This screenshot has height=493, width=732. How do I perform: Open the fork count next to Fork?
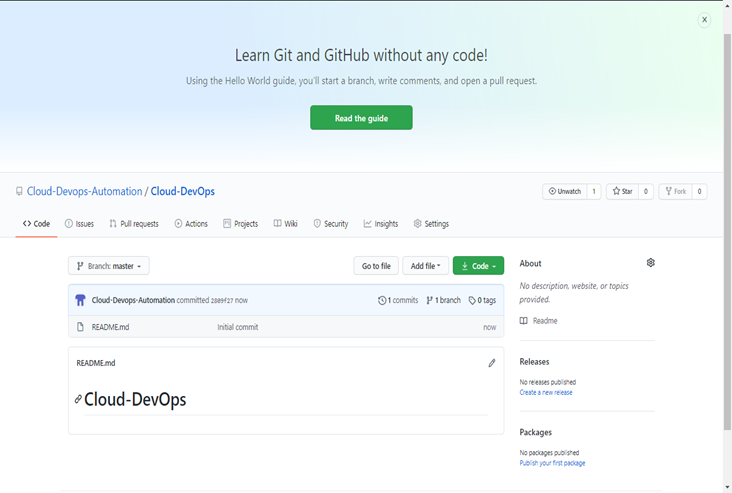(699, 191)
